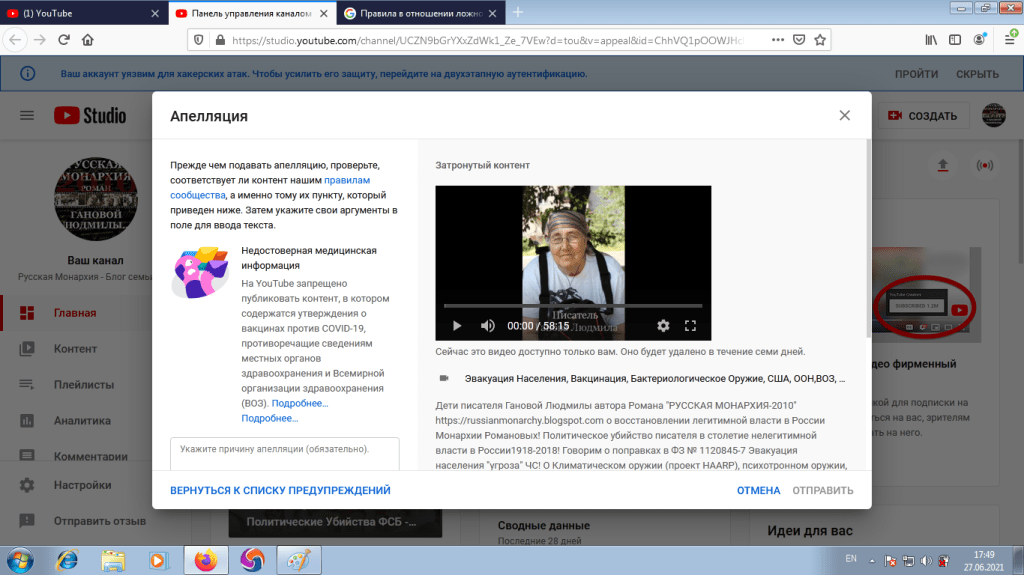Reload the page in Firefox

[x=64, y=40]
